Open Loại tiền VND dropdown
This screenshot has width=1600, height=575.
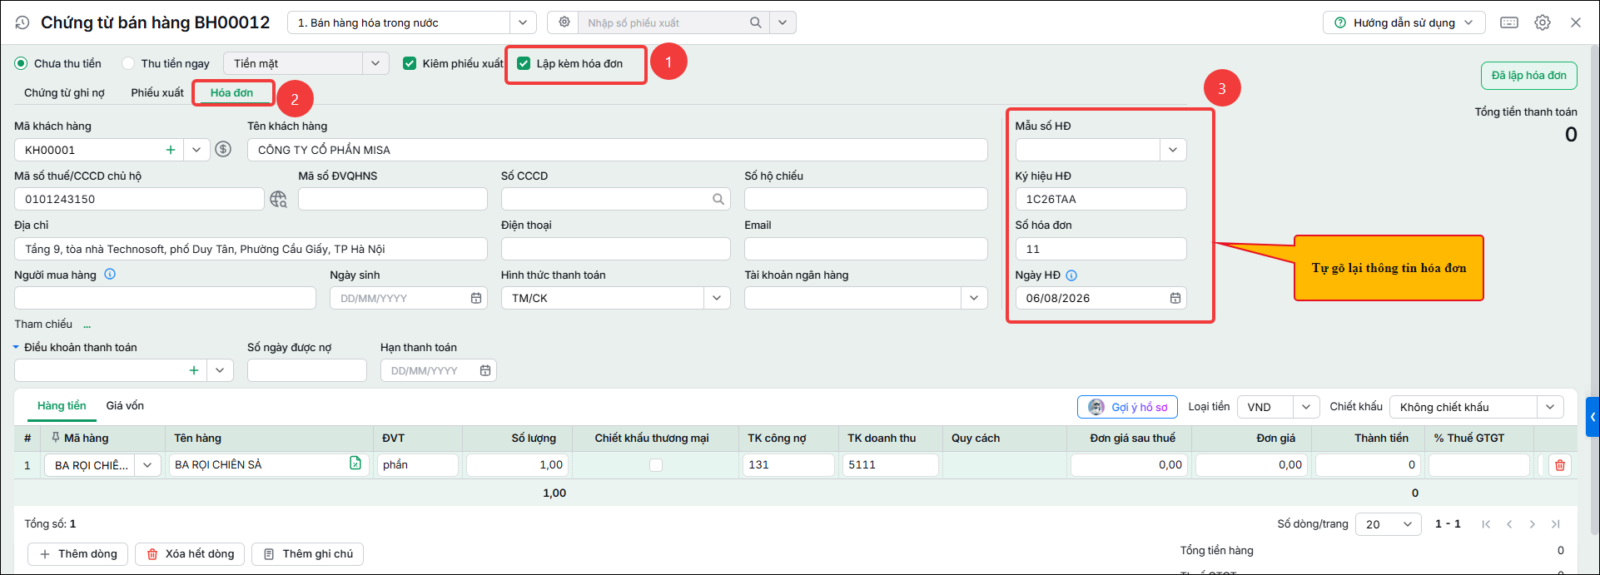click(x=1306, y=407)
